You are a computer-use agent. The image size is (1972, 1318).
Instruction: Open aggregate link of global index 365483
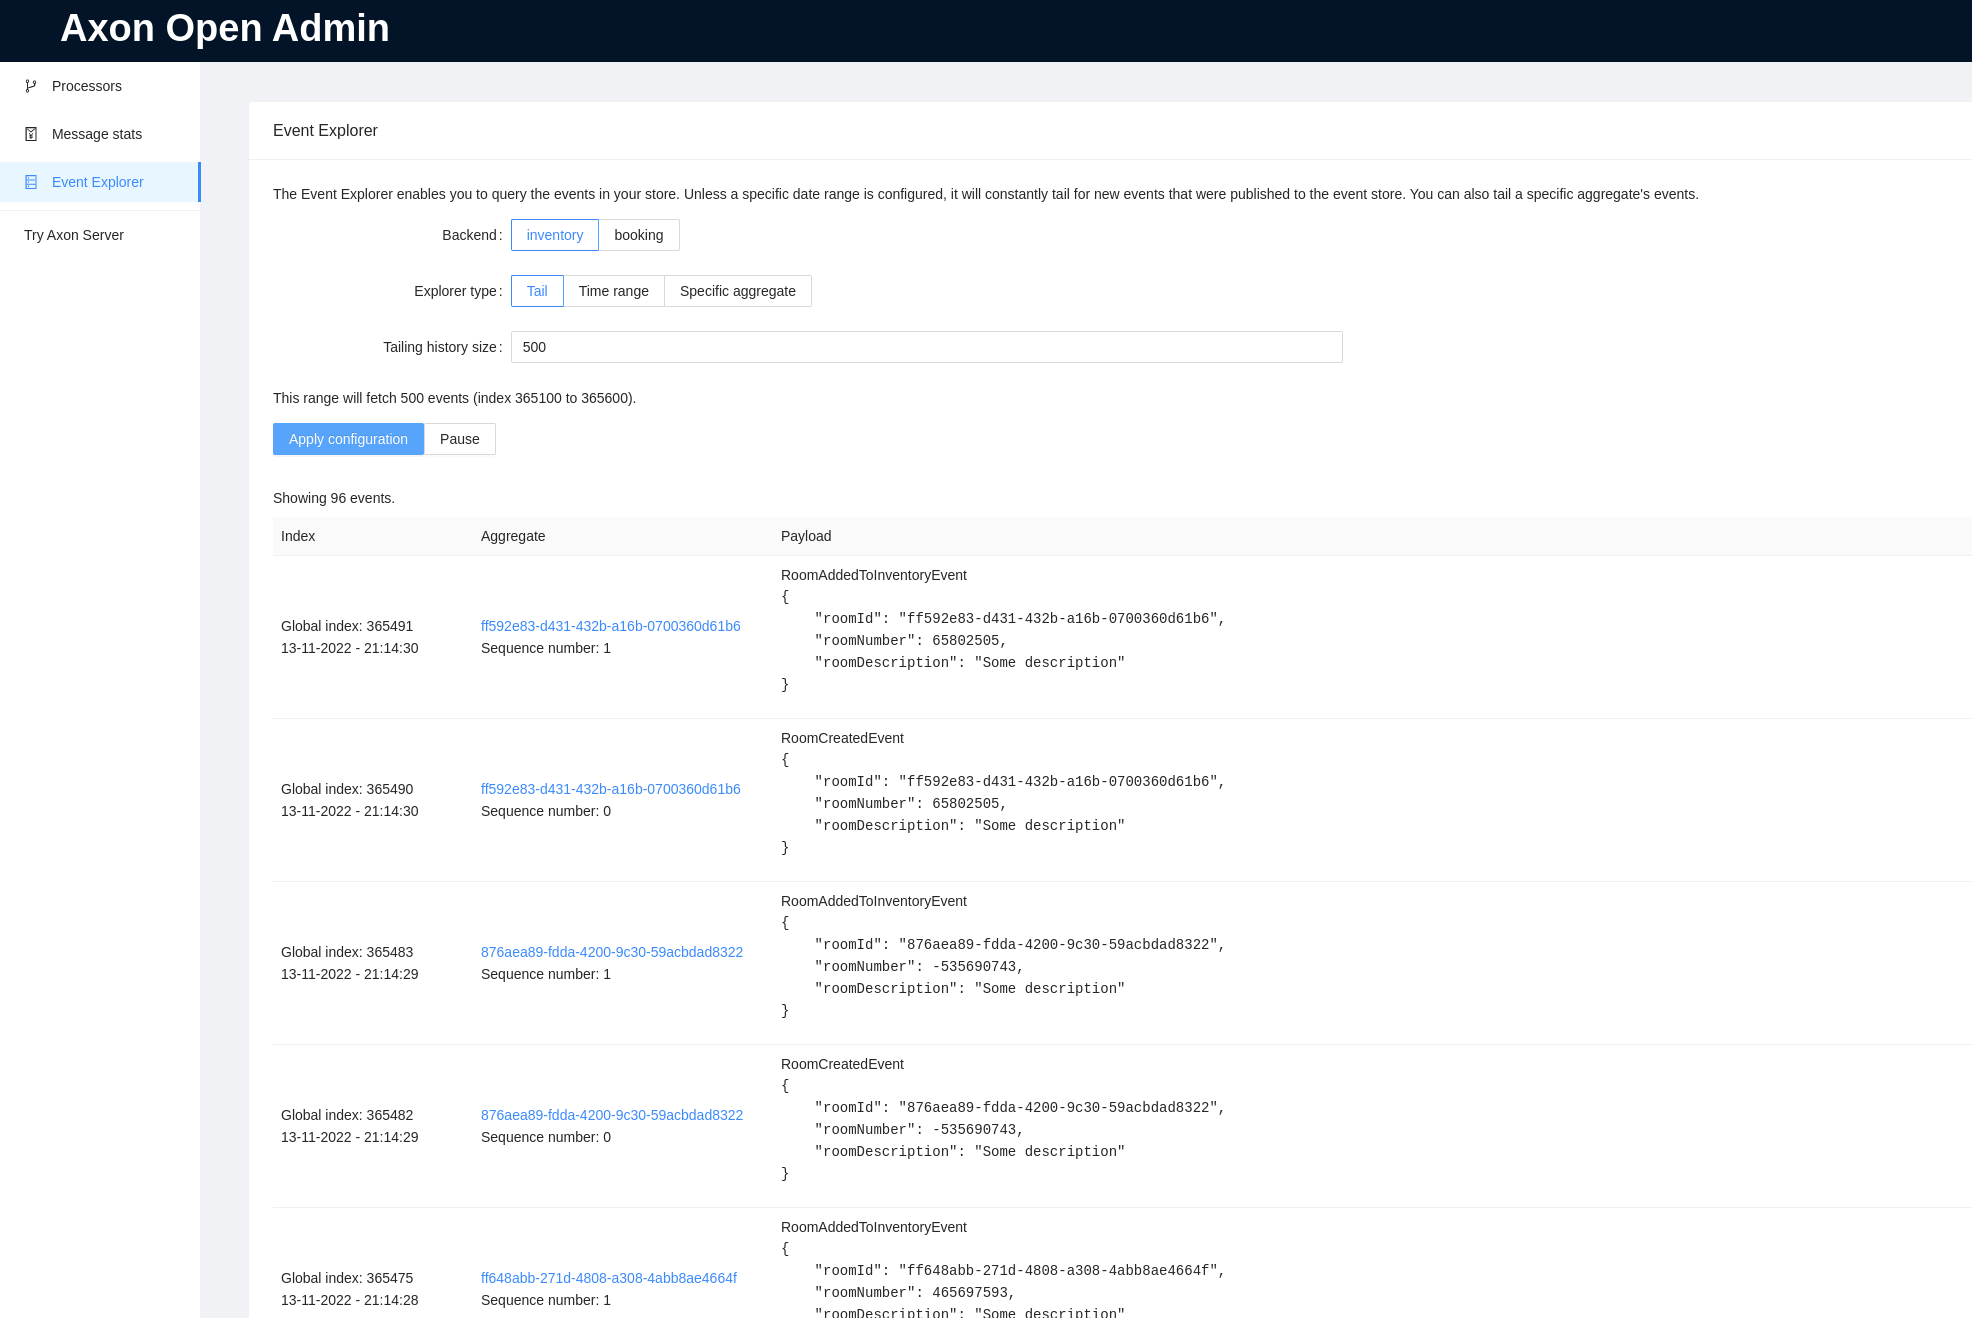point(611,952)
